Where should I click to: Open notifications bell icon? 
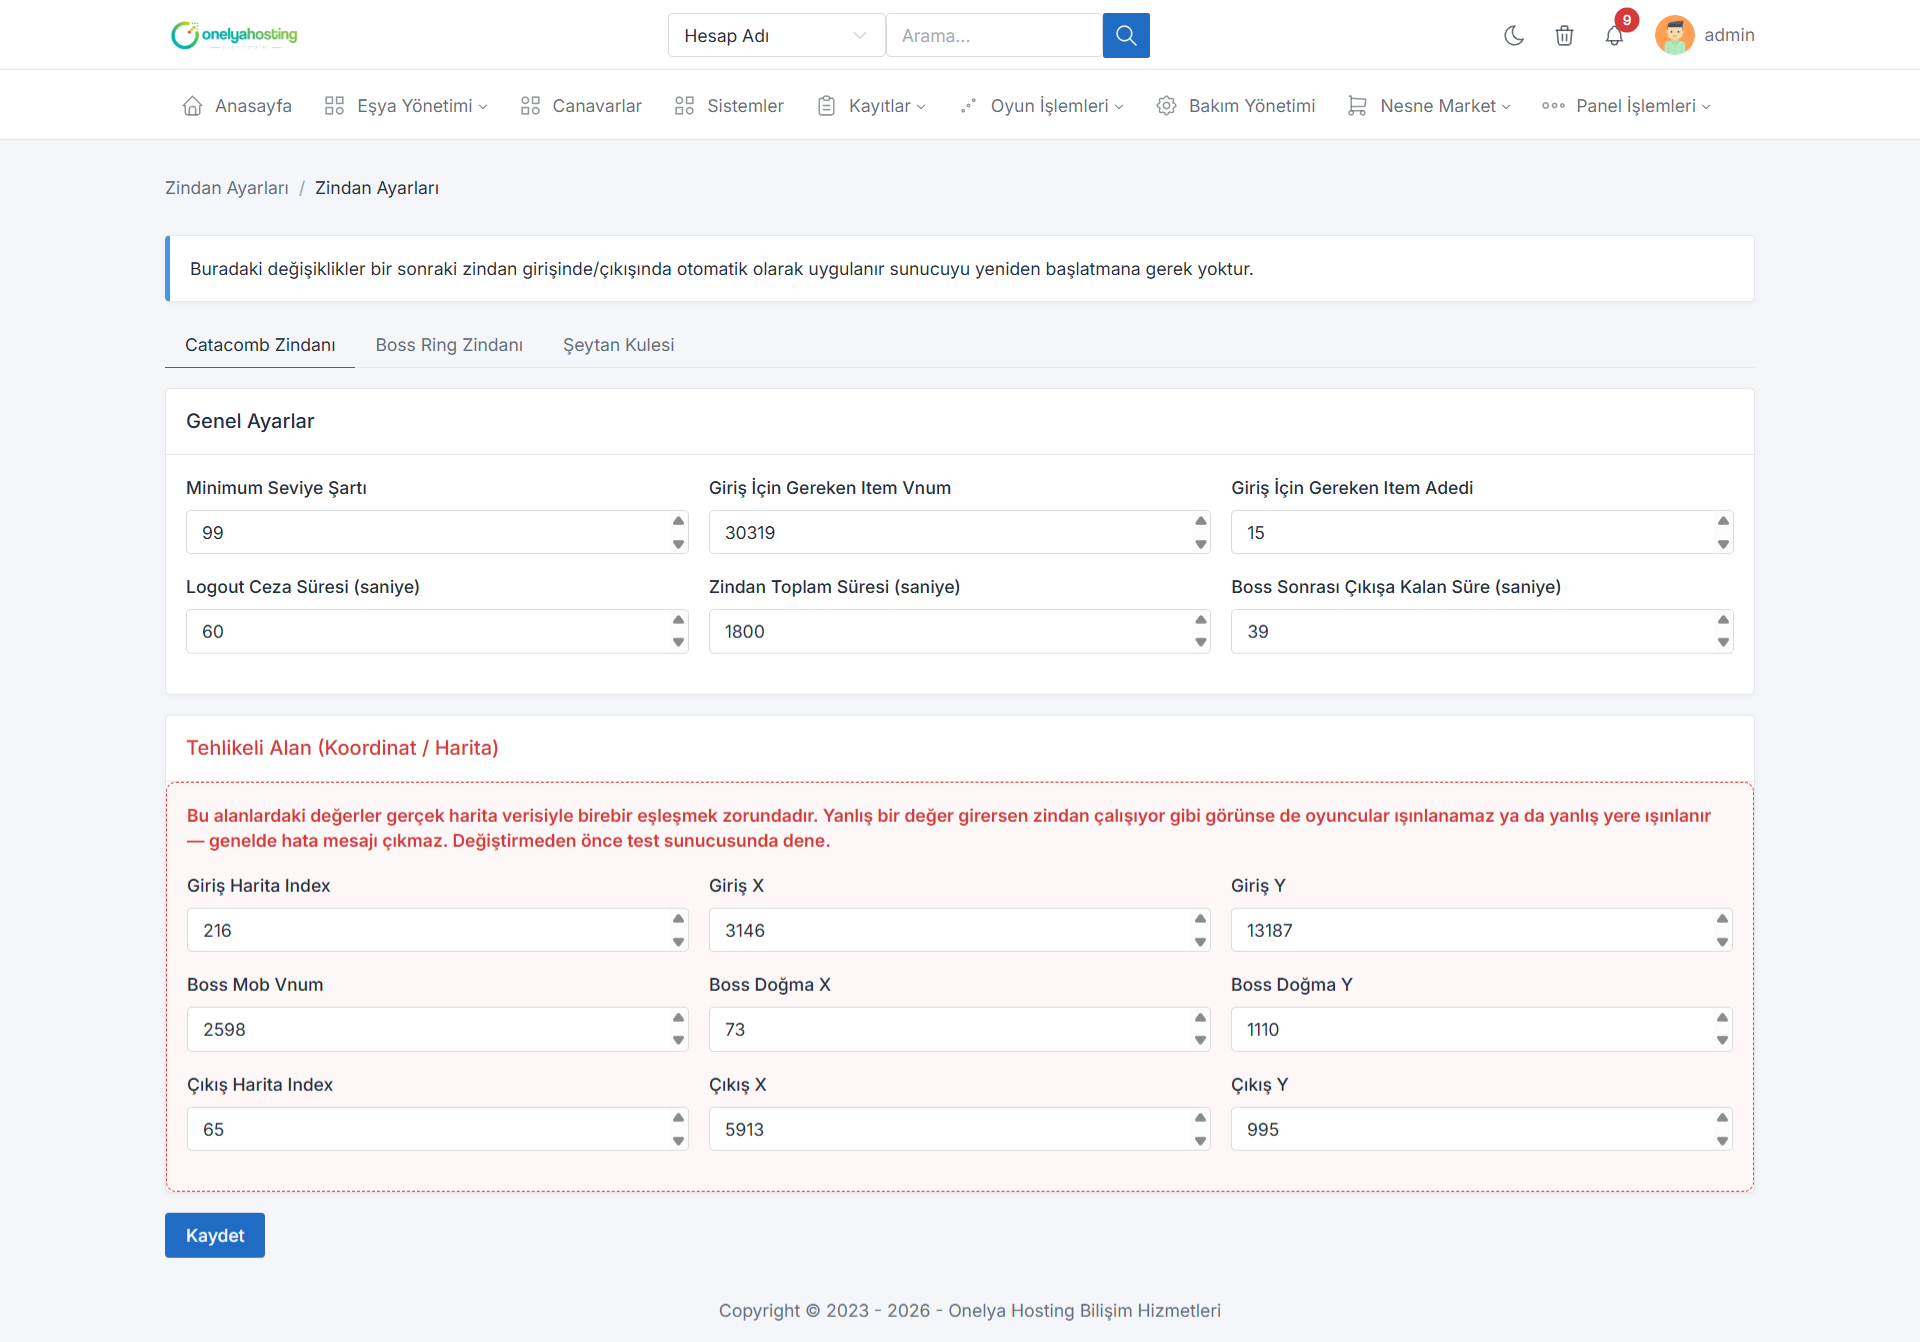[x=1614, y=35]
